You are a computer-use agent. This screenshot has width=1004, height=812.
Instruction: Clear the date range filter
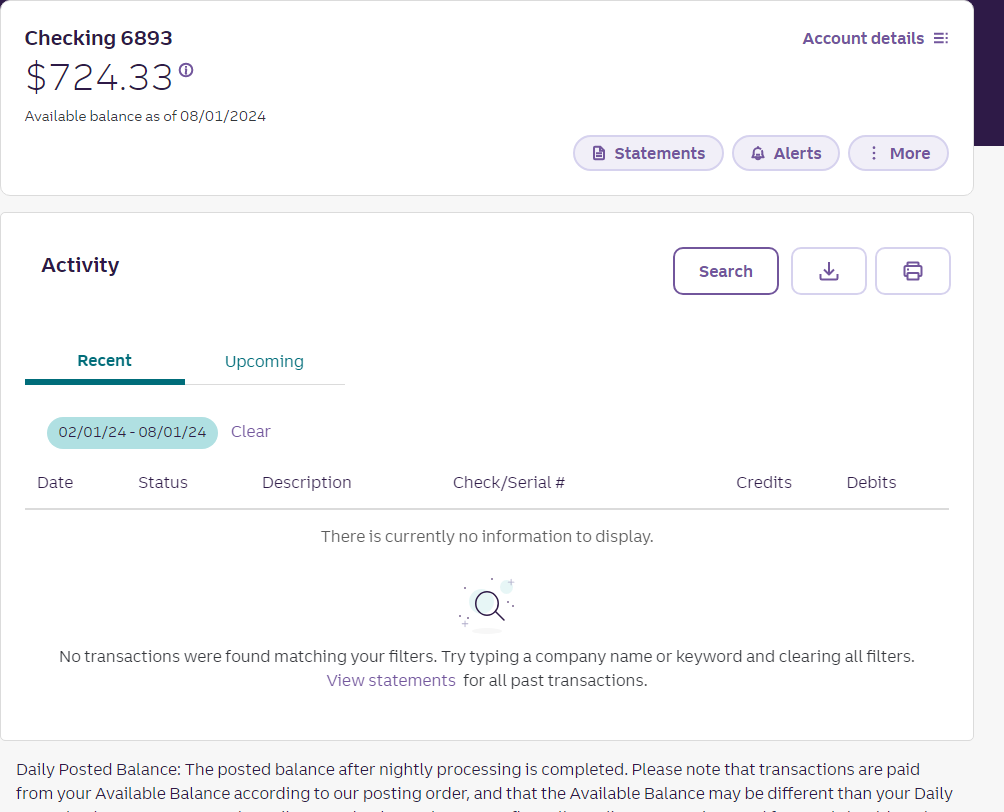[x=250, y=432]
